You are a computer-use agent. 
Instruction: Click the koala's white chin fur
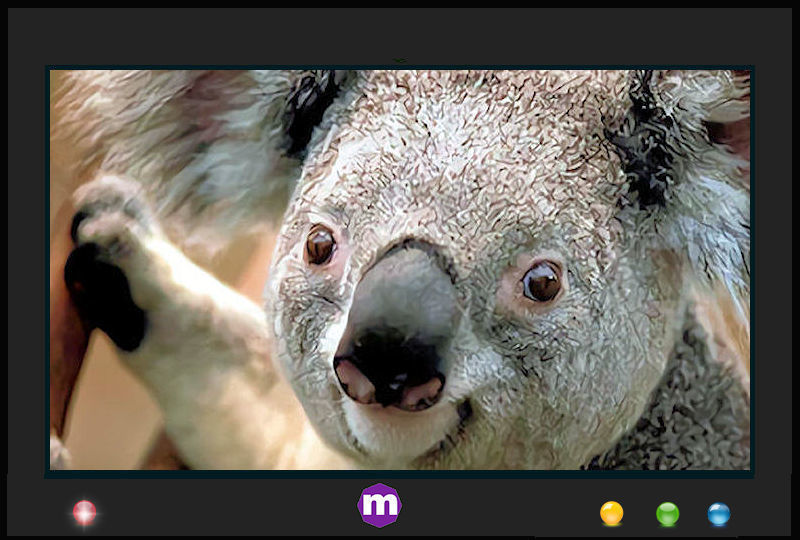[400, 440]
